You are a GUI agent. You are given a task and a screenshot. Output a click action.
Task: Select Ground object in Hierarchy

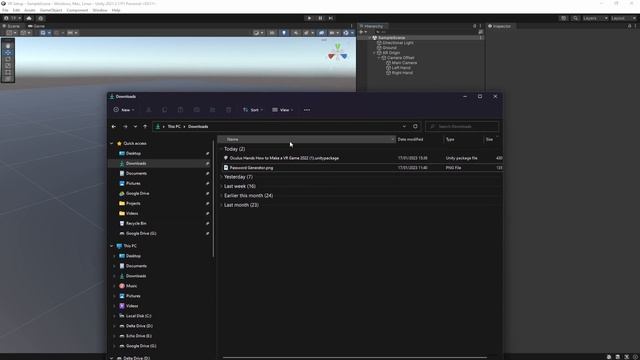(x=389, y=48)
